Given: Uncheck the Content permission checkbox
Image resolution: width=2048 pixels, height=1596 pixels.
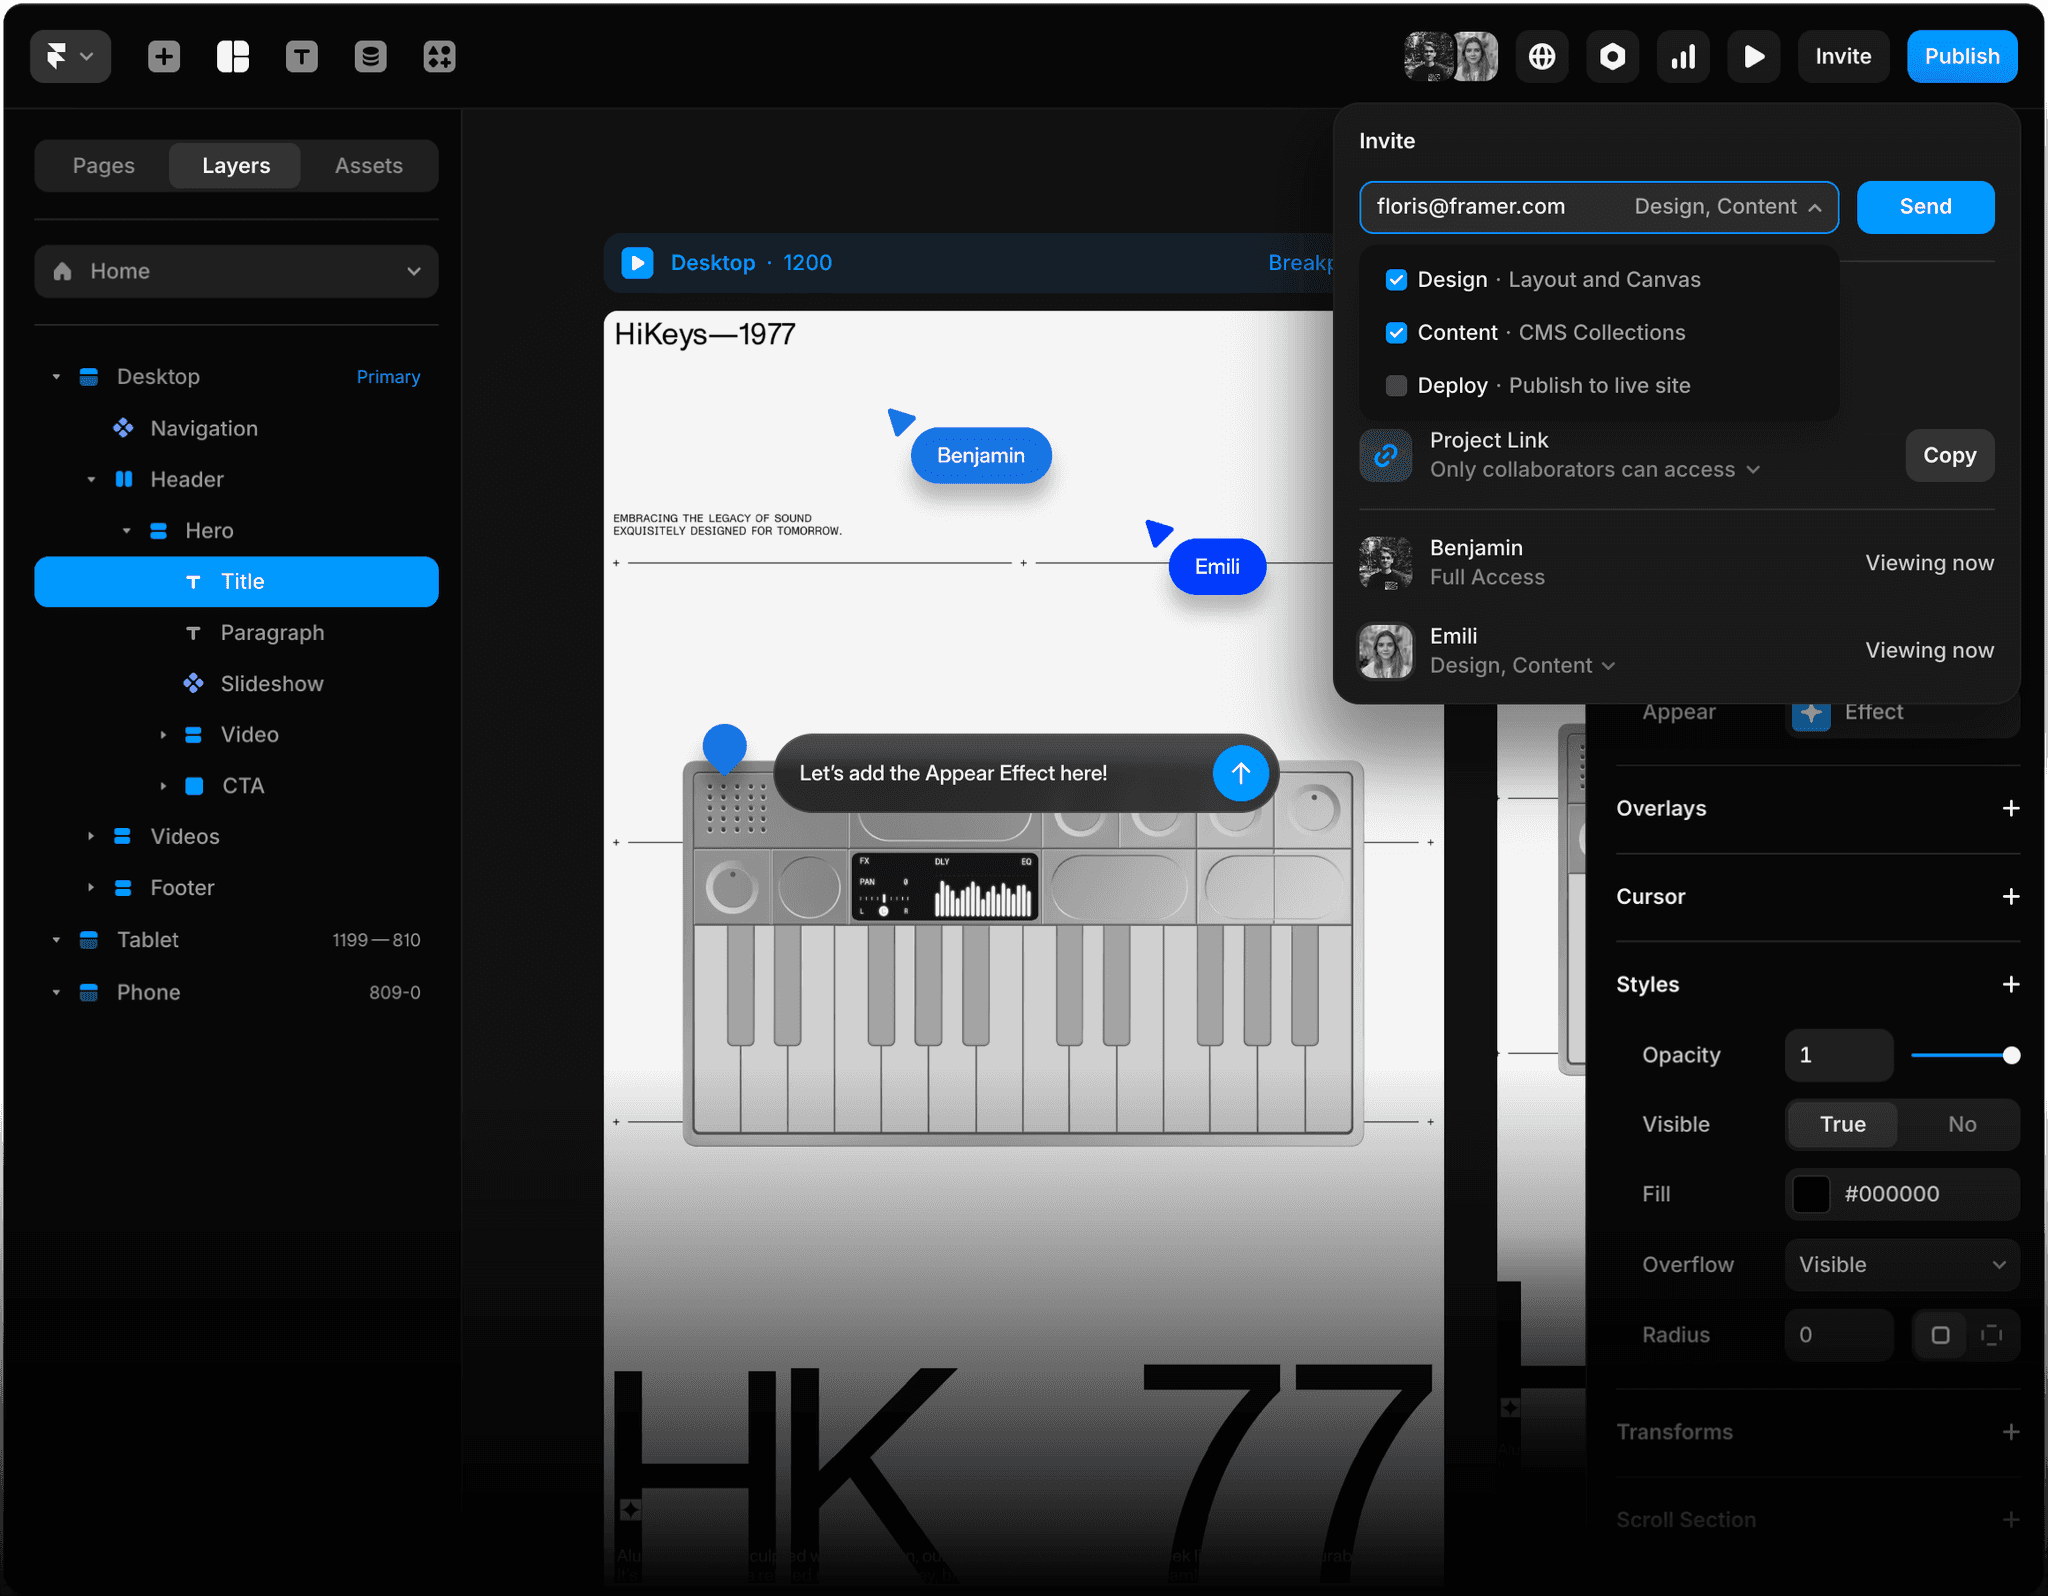Looking at the screenshot, I should tap(1396, 333).
